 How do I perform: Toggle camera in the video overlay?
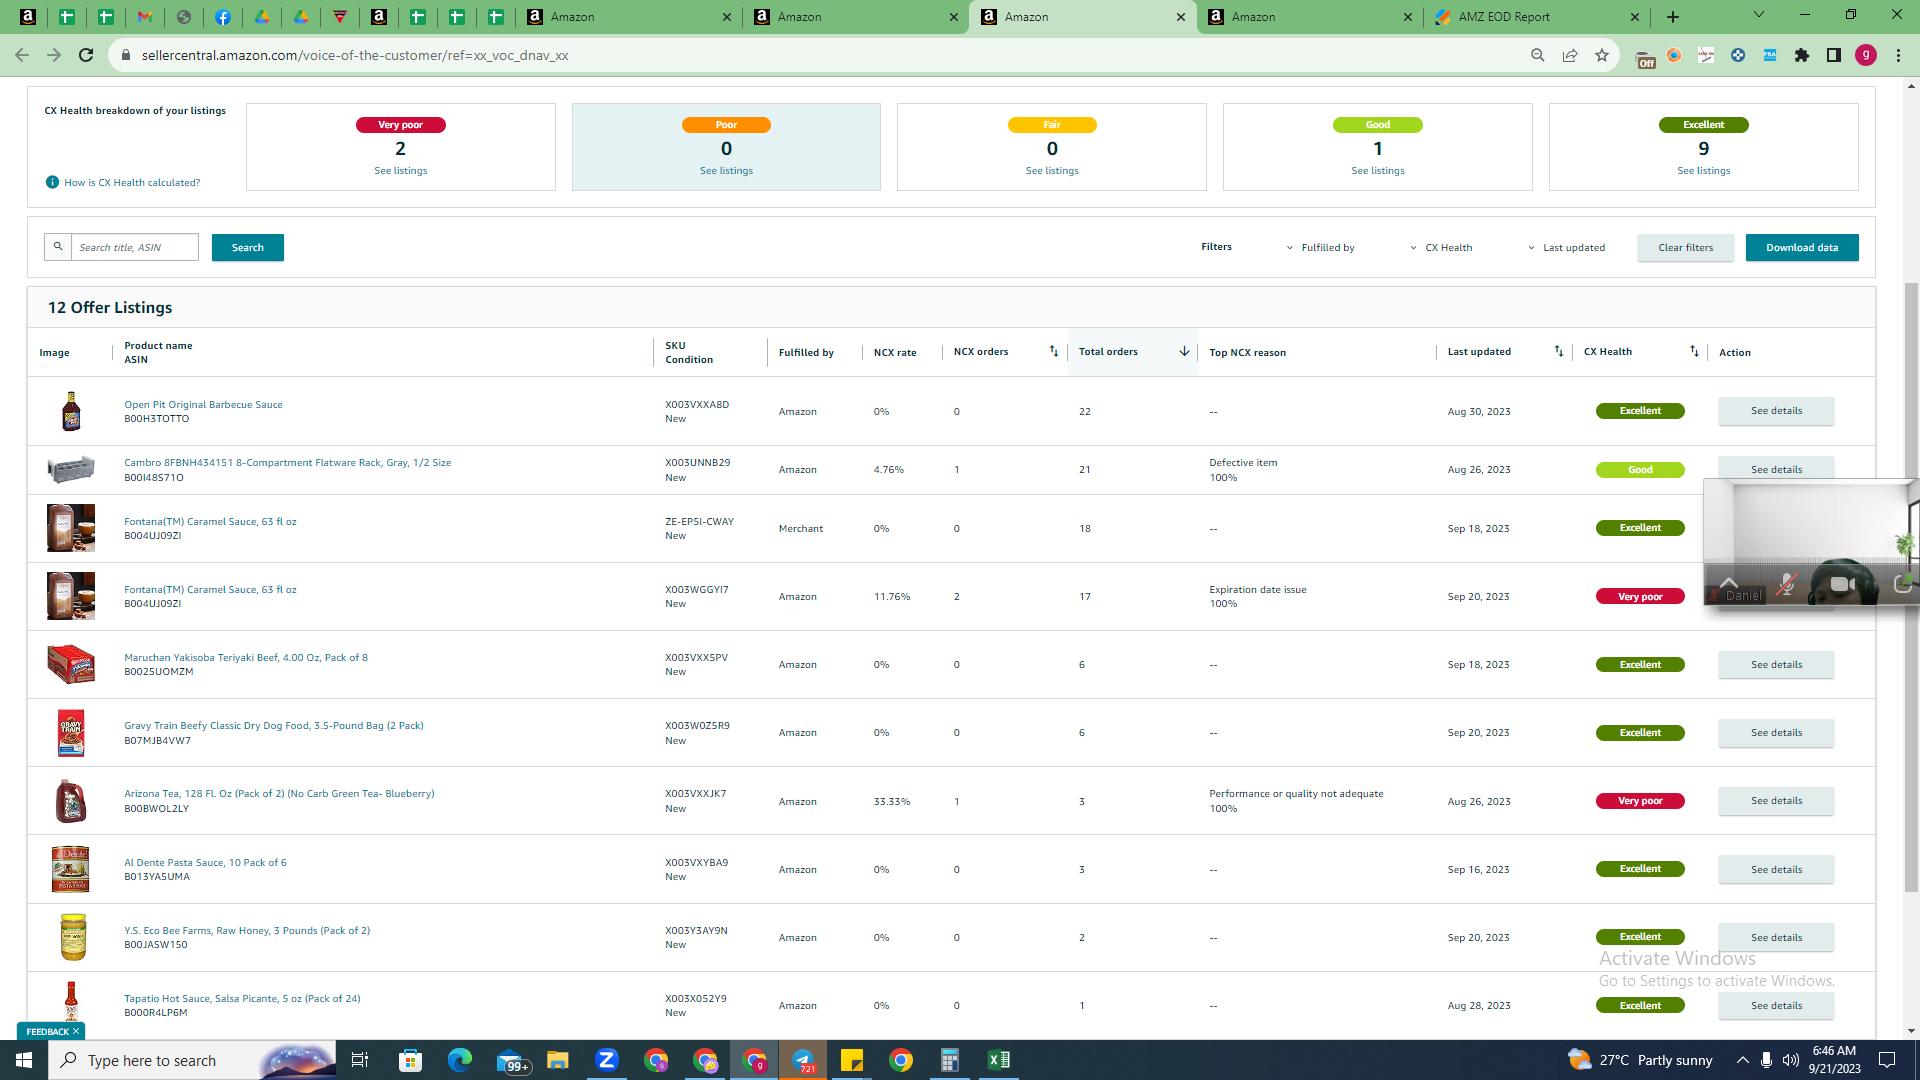pyautogui.click(x=1842, y=584)
